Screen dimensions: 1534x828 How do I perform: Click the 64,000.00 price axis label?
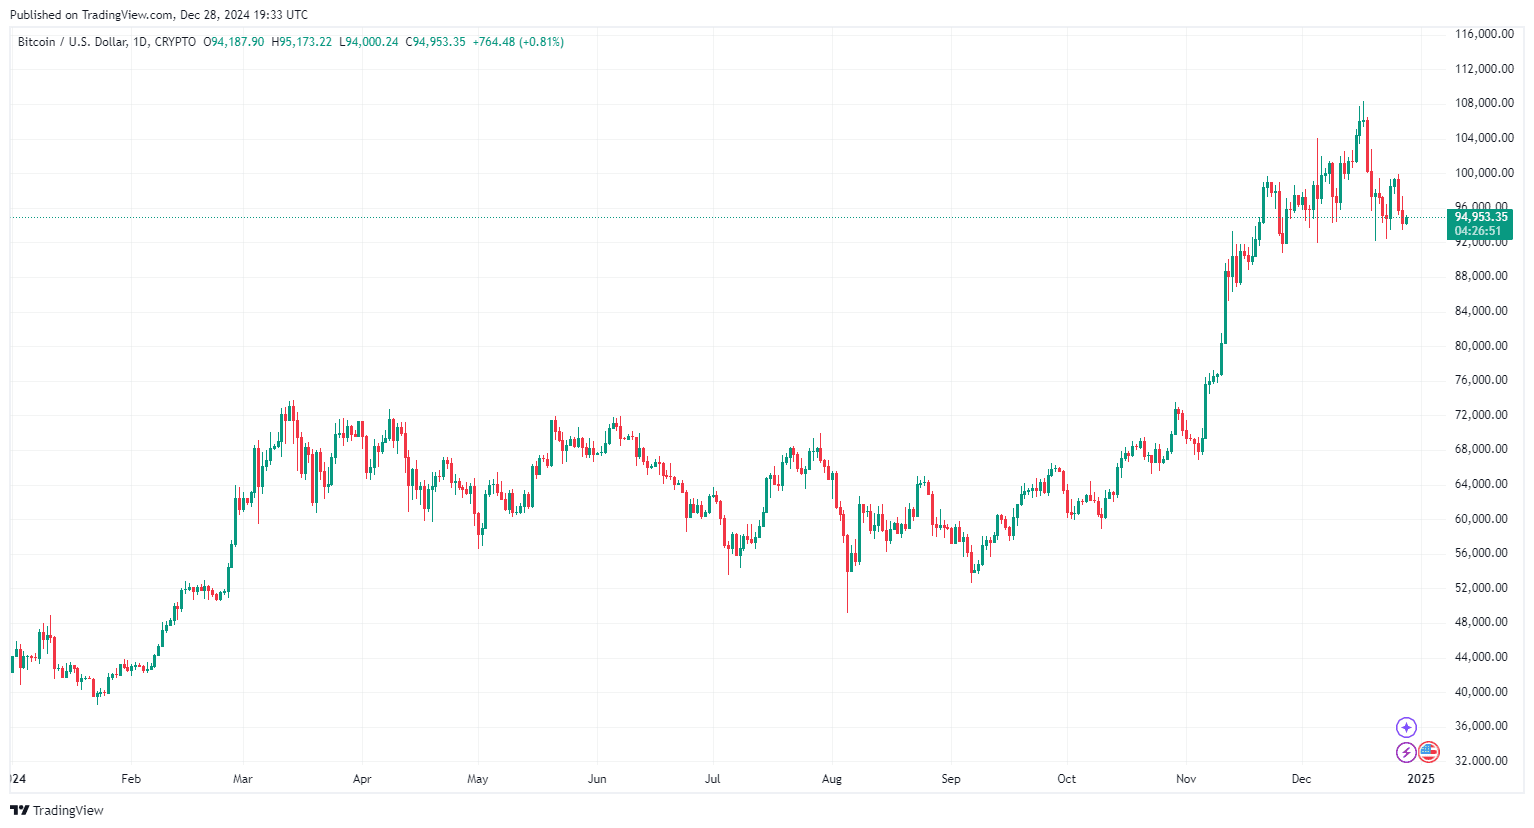click(x=1481, y=484)
